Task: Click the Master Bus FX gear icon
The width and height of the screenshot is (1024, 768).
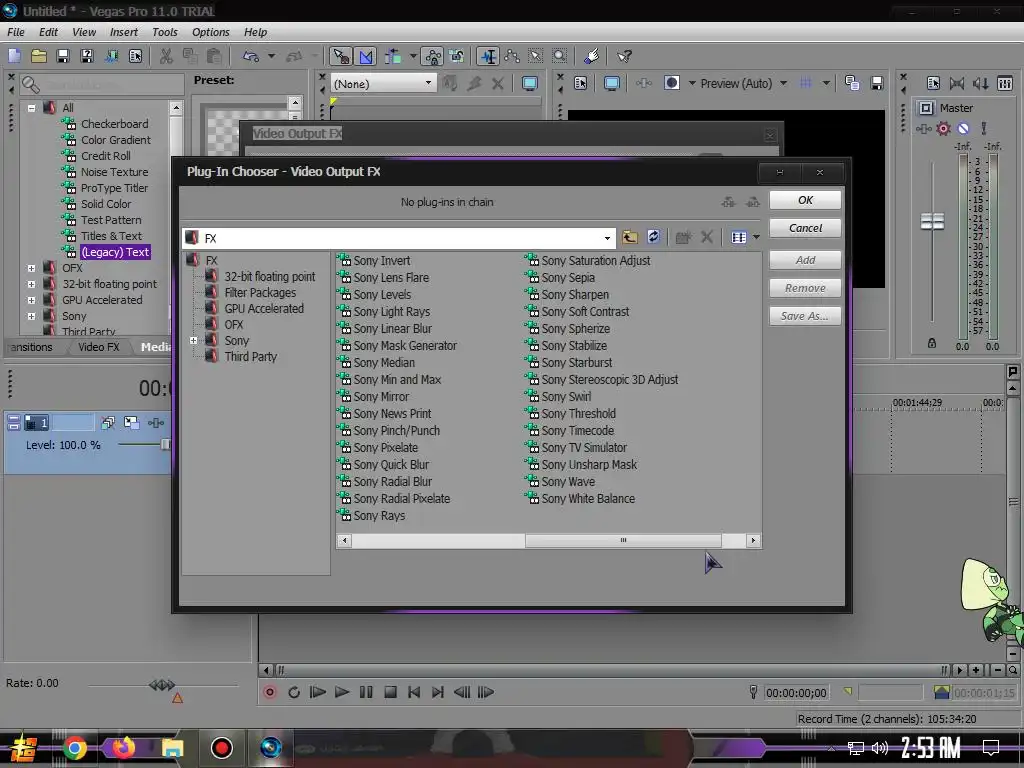Action: pyautogui.click(x=943, y=129)
